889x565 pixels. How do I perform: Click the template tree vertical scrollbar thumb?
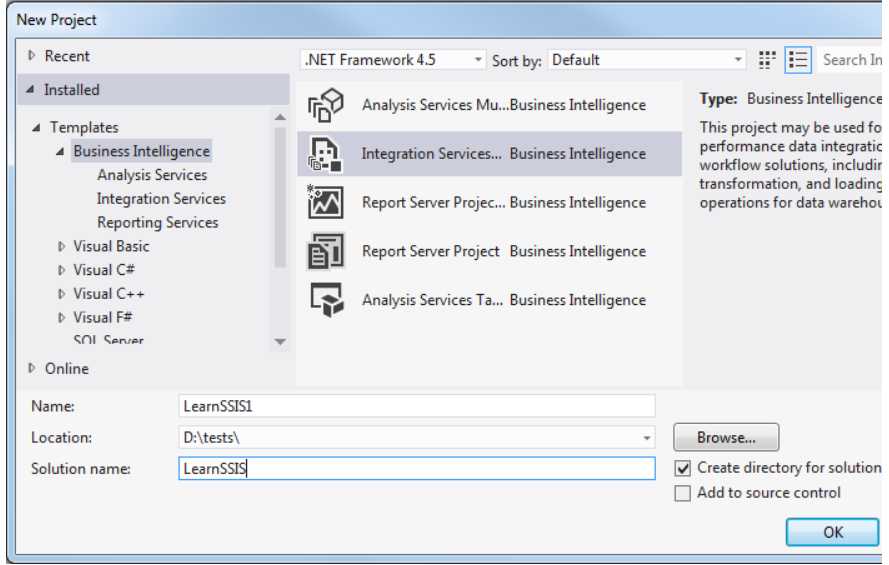point(280,197)
